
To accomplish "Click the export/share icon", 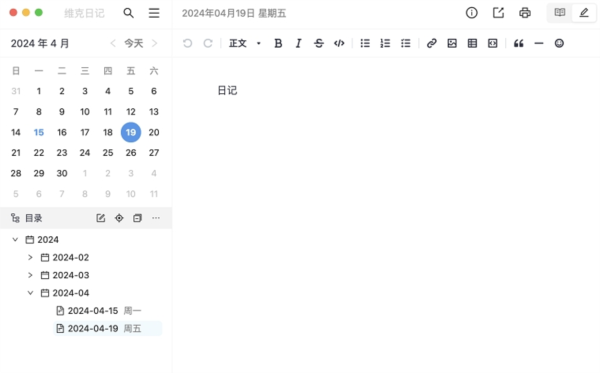I will 498,13.
